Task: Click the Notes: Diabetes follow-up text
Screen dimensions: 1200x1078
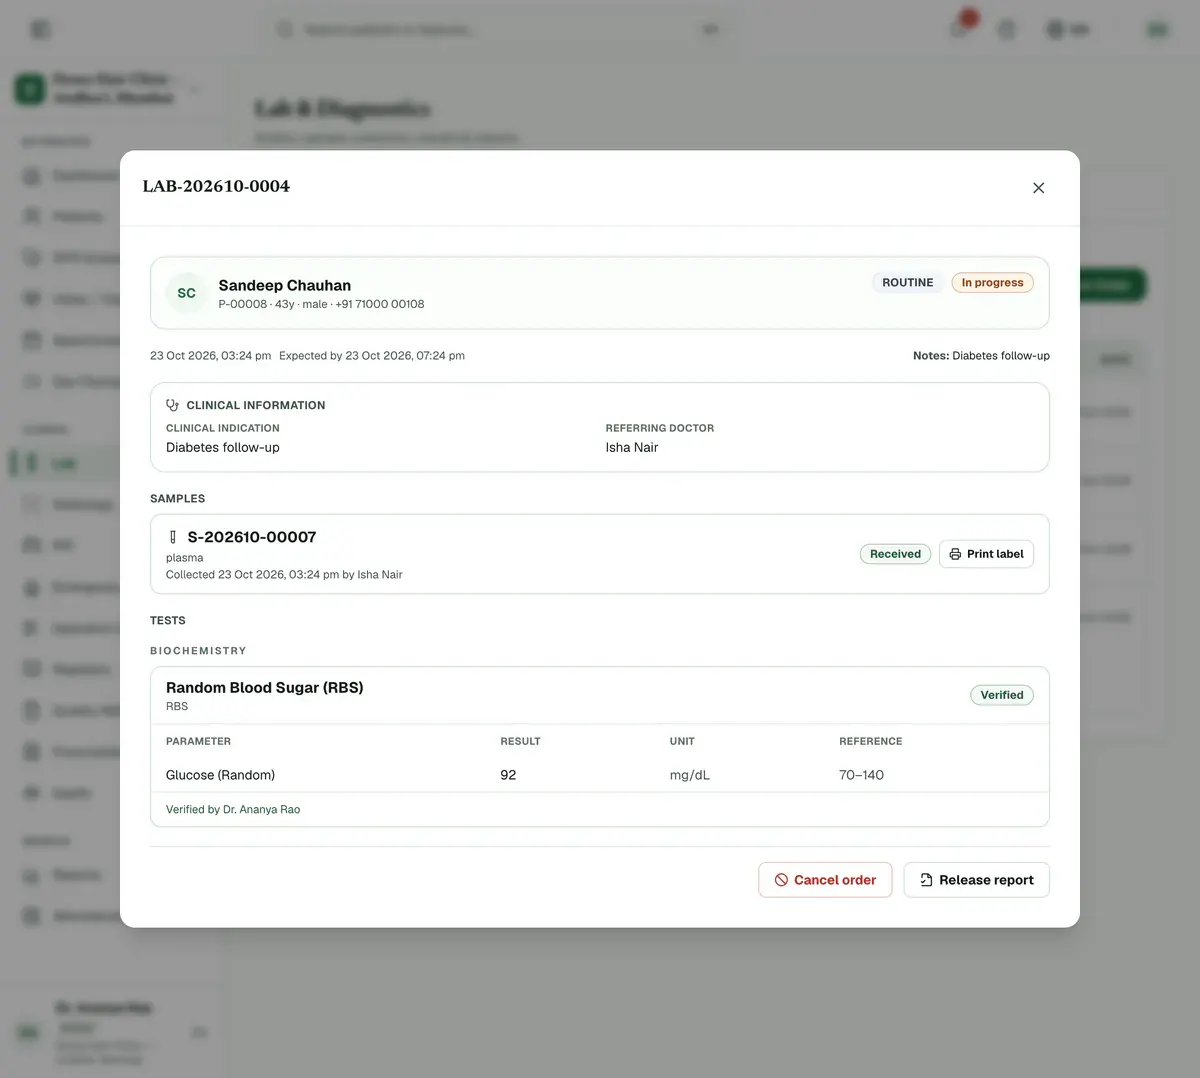Action: click(x=981, y=355)
